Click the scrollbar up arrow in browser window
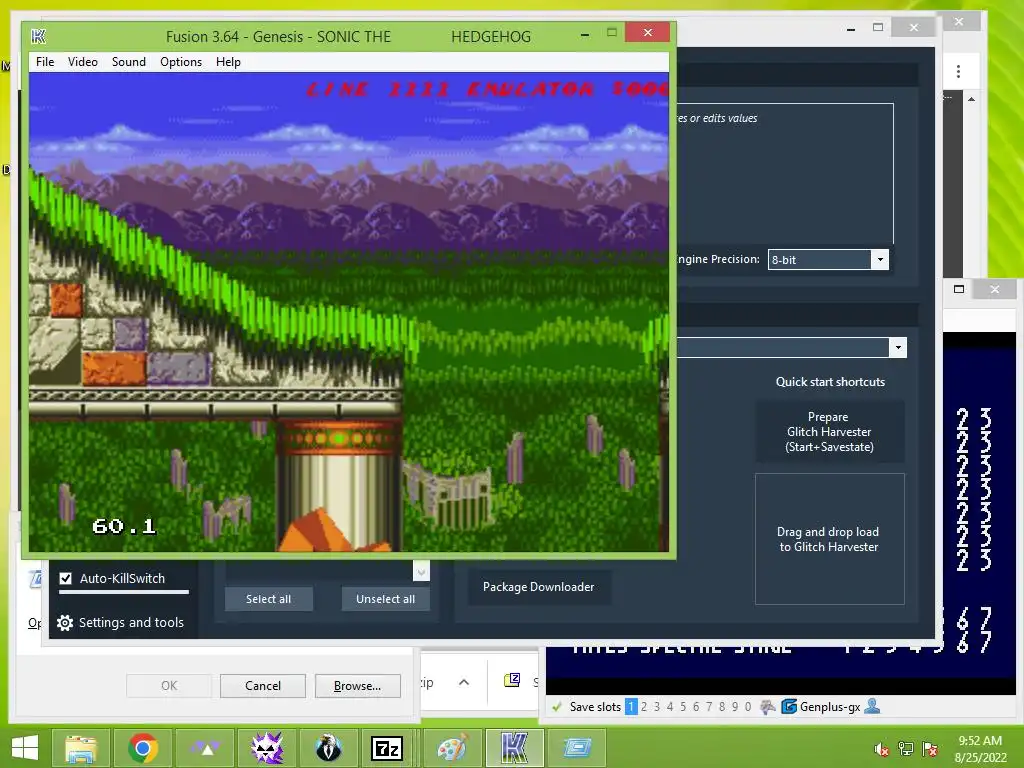The image size is (1024, 768). (x=971, y=99)
